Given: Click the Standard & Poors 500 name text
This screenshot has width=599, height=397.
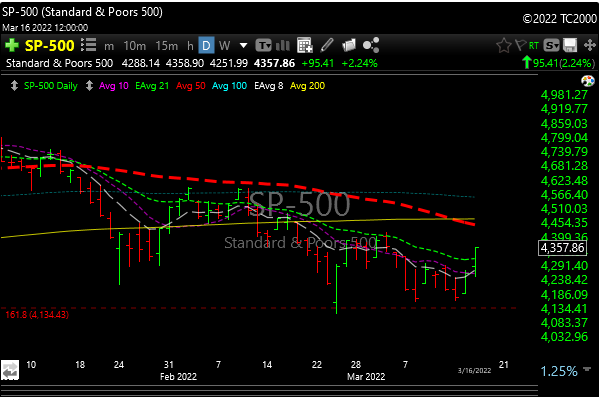Looking at the screenshot, I should 60,63.
